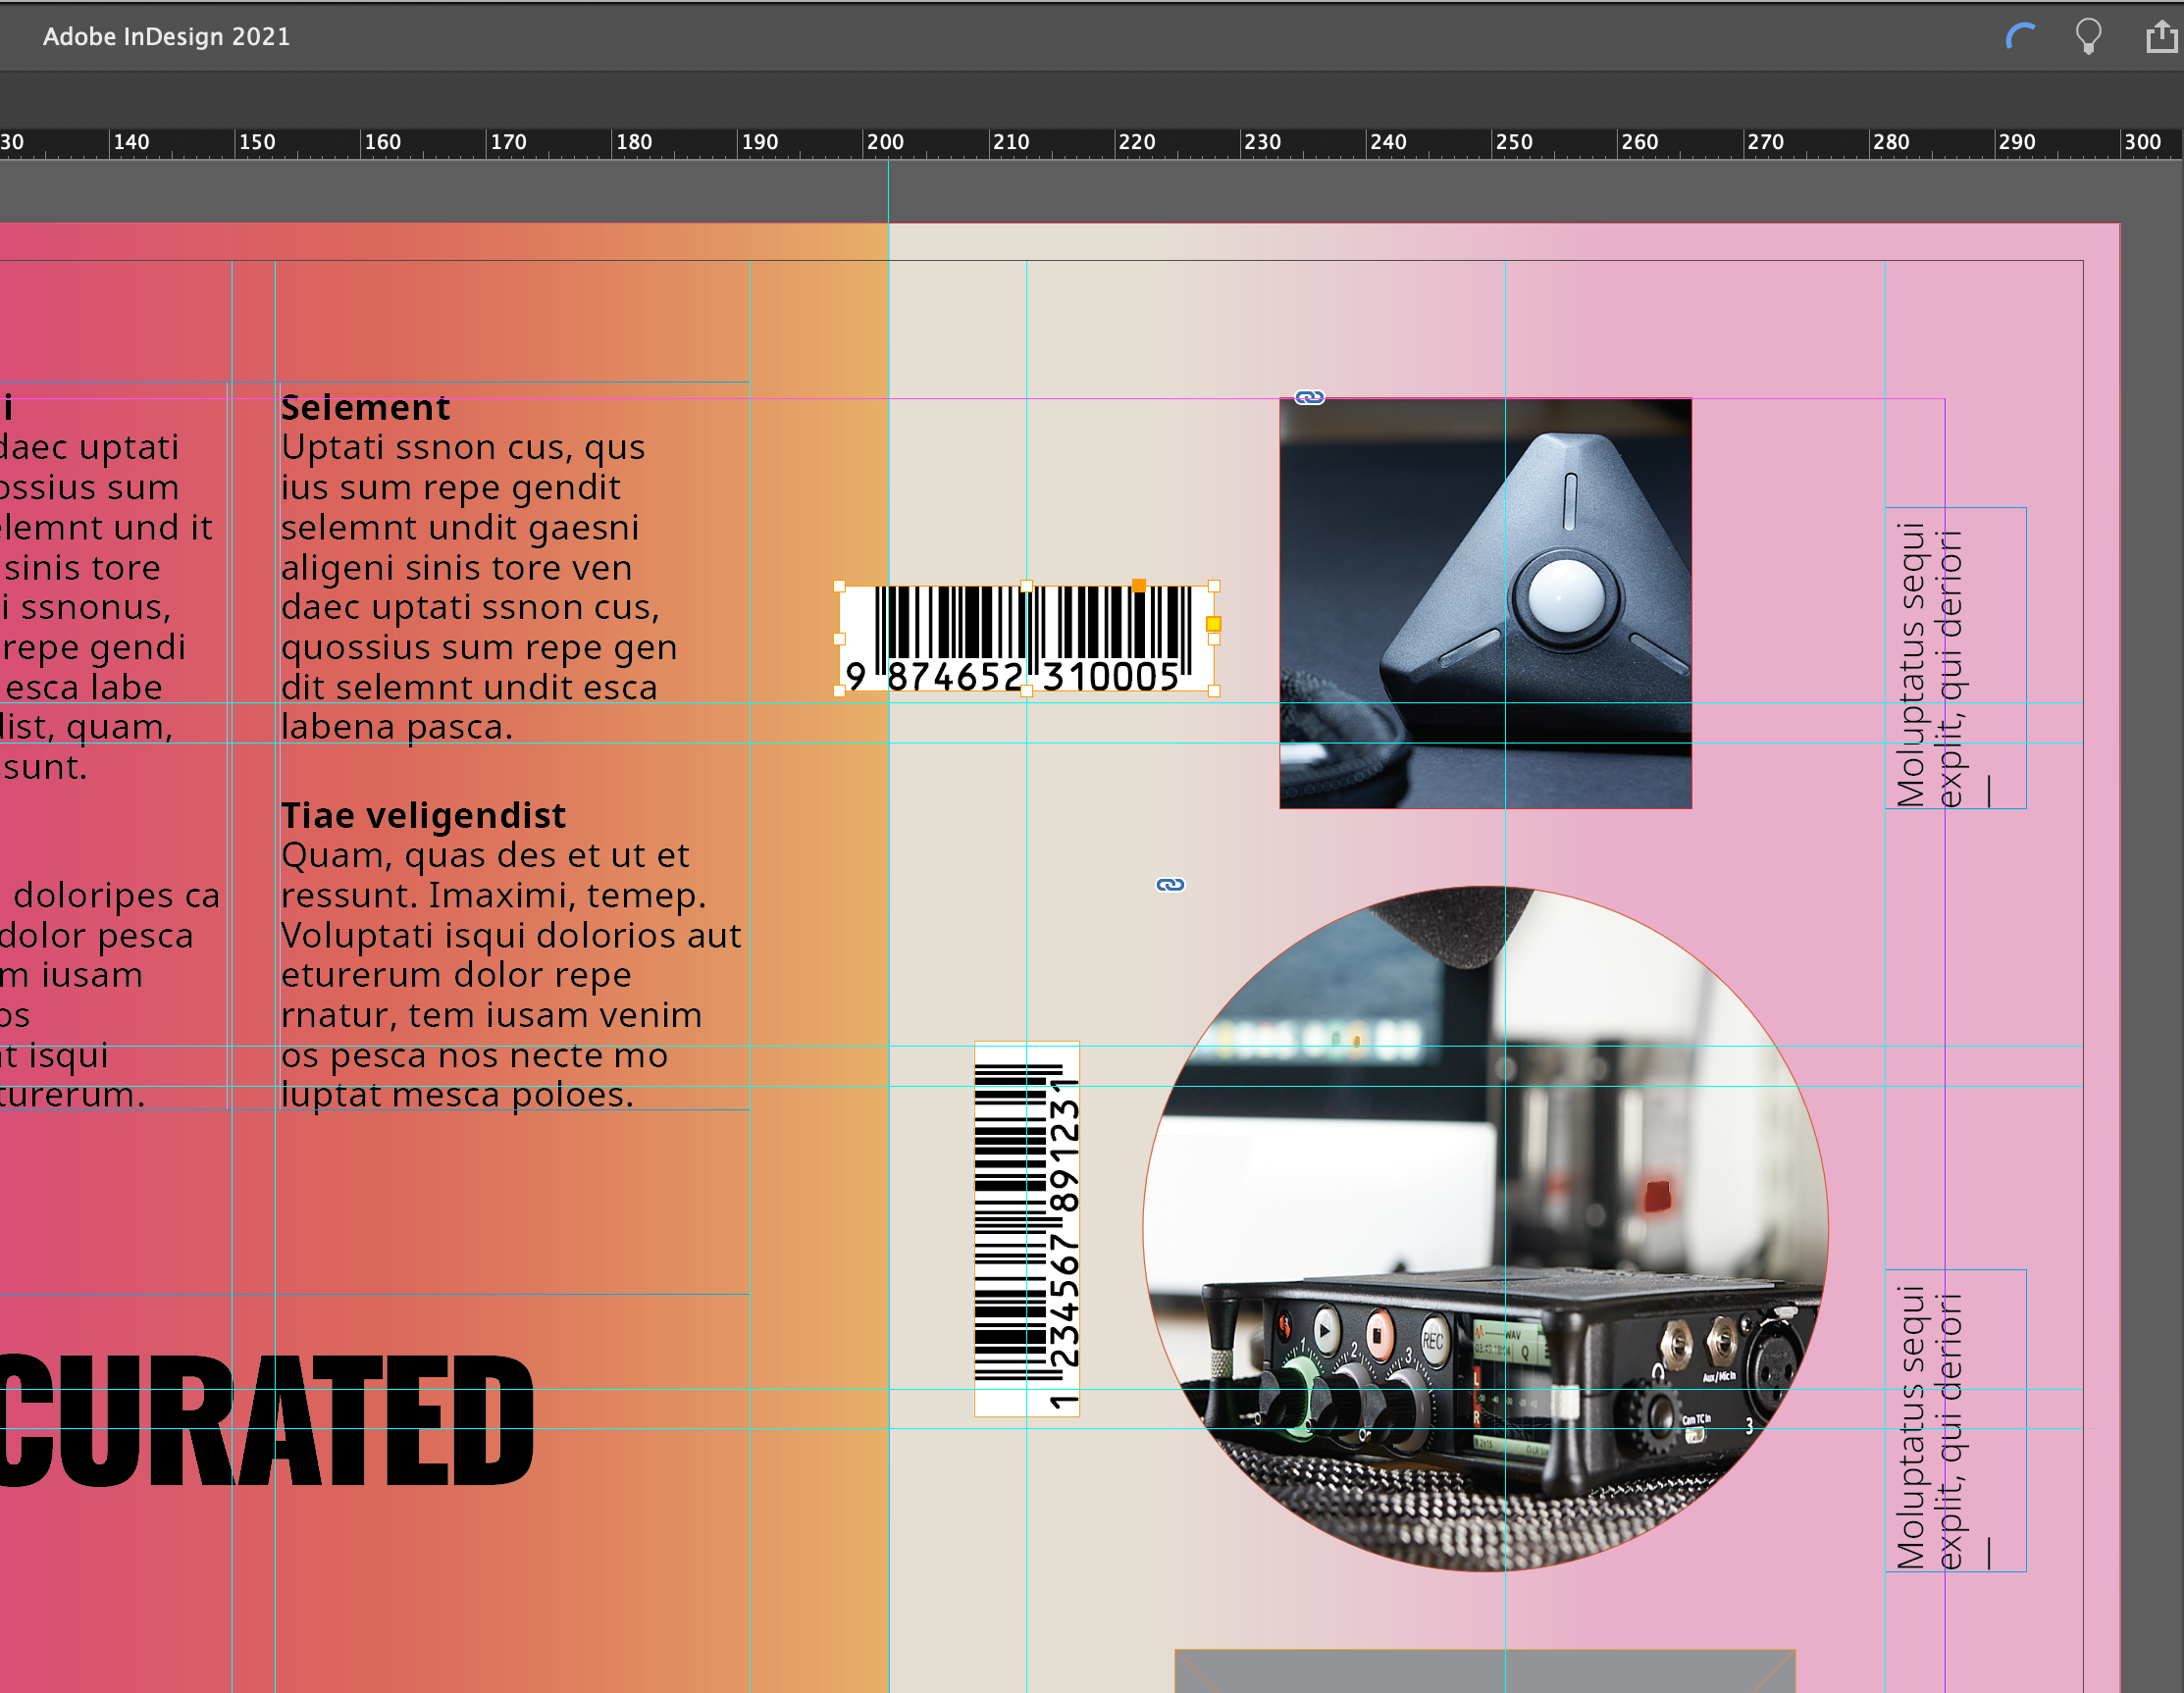The image size is (2184, 1693).
Task: Click the text 'labena pasca.'
Action: (397, 727)
